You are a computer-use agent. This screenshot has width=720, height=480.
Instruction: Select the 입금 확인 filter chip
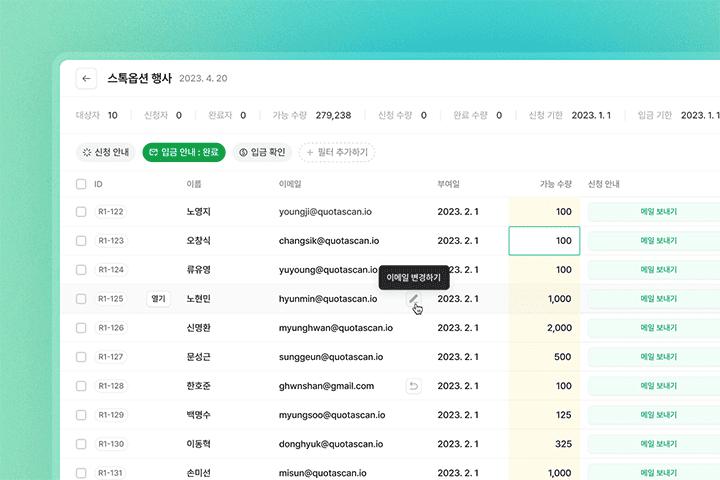click(262, 152)
